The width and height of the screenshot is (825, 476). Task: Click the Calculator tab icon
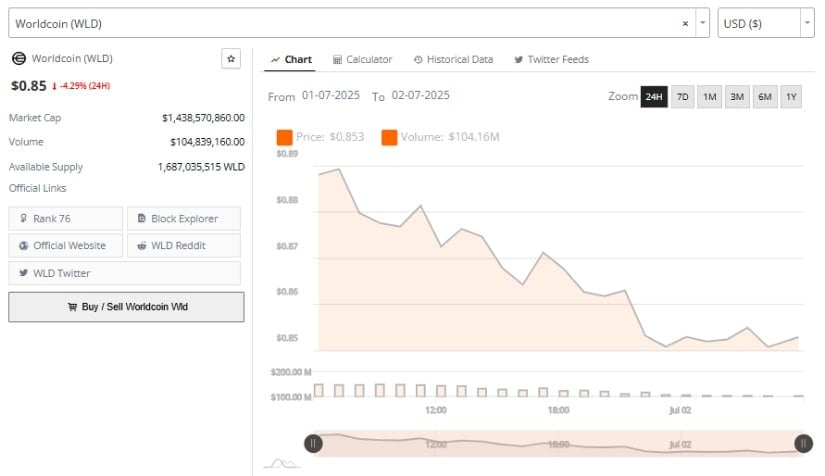(337, 59)
